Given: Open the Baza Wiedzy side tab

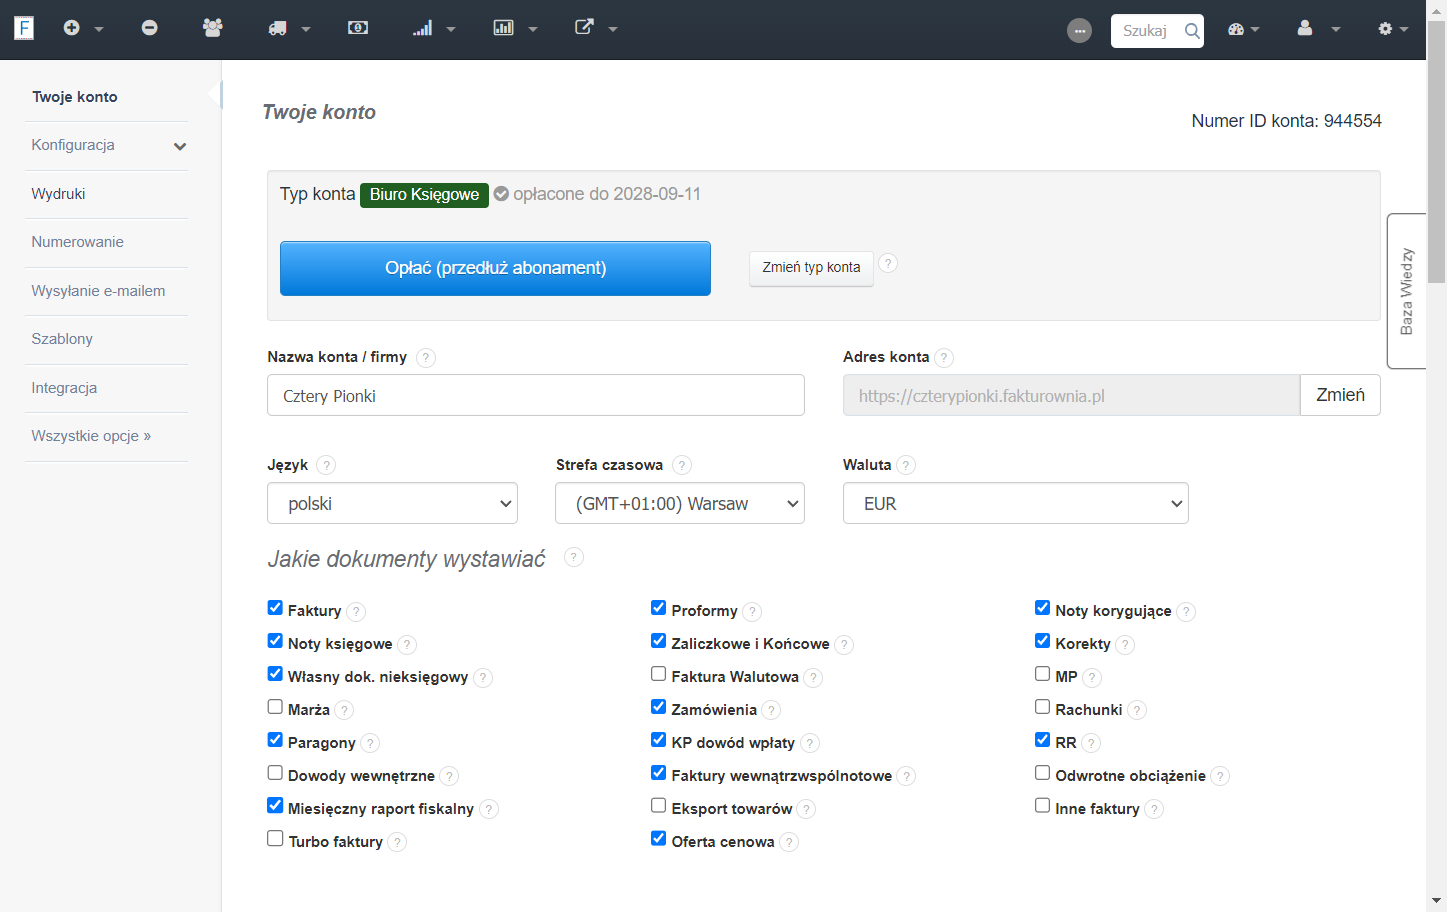Looking at the screenshot, I should click(1406, 291).
